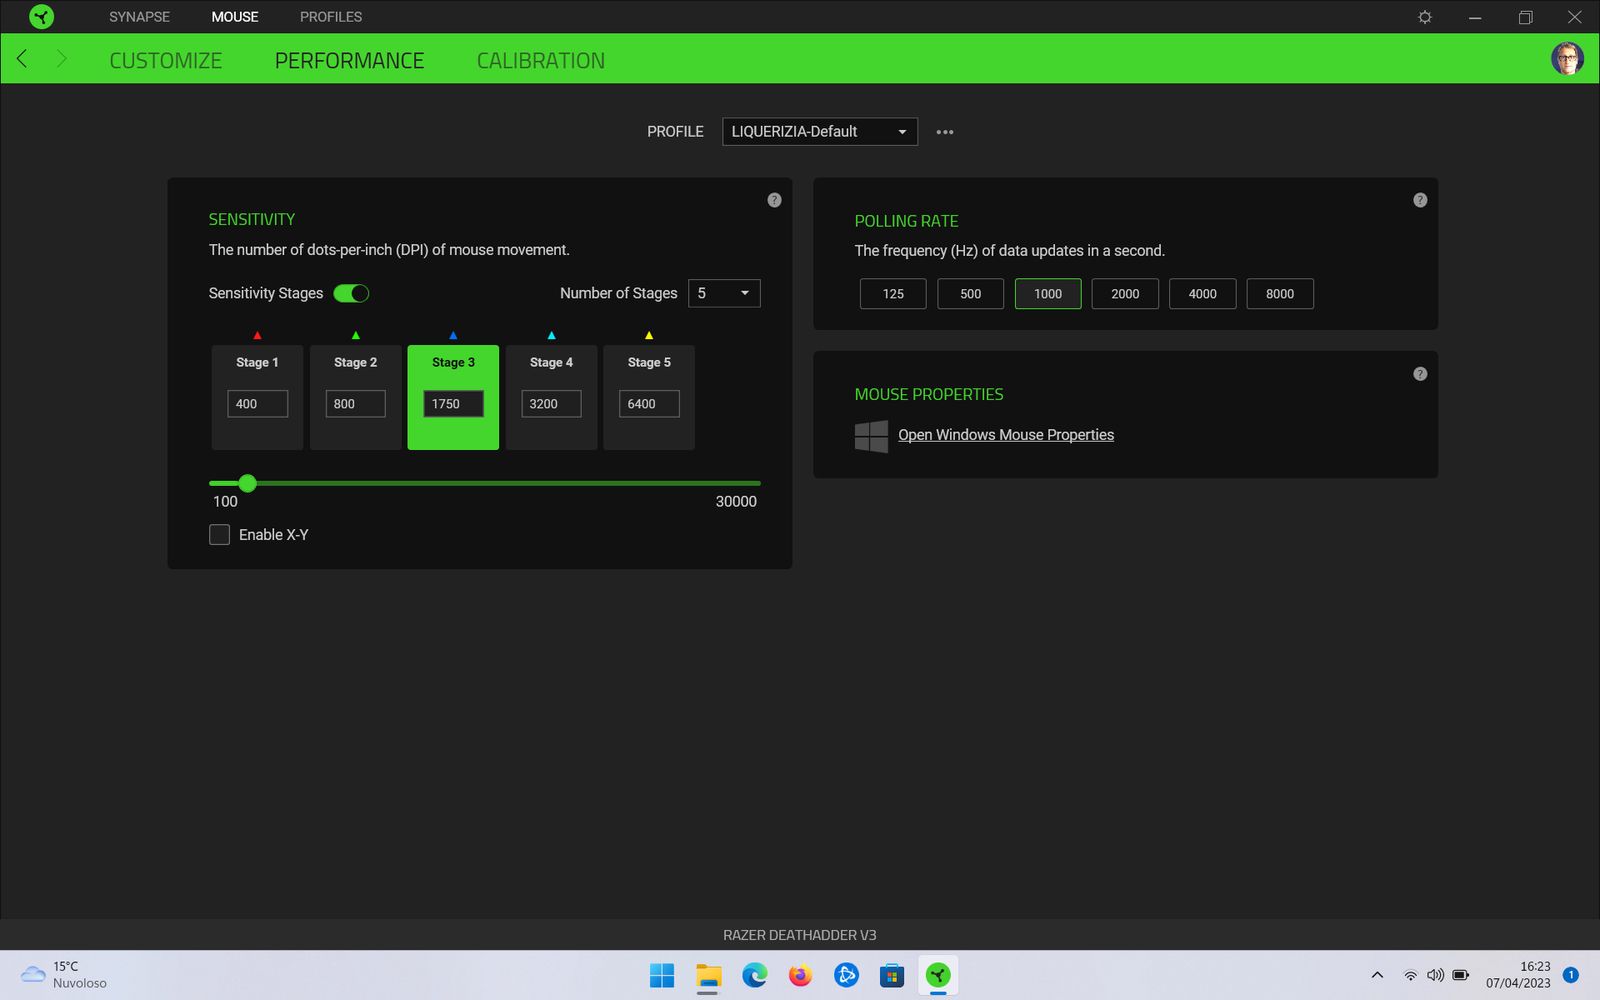The height and width of the screenshot is (1000, 1600).
Task: Open the Number of Stages dropdown
Action: (x=724, y=293)
